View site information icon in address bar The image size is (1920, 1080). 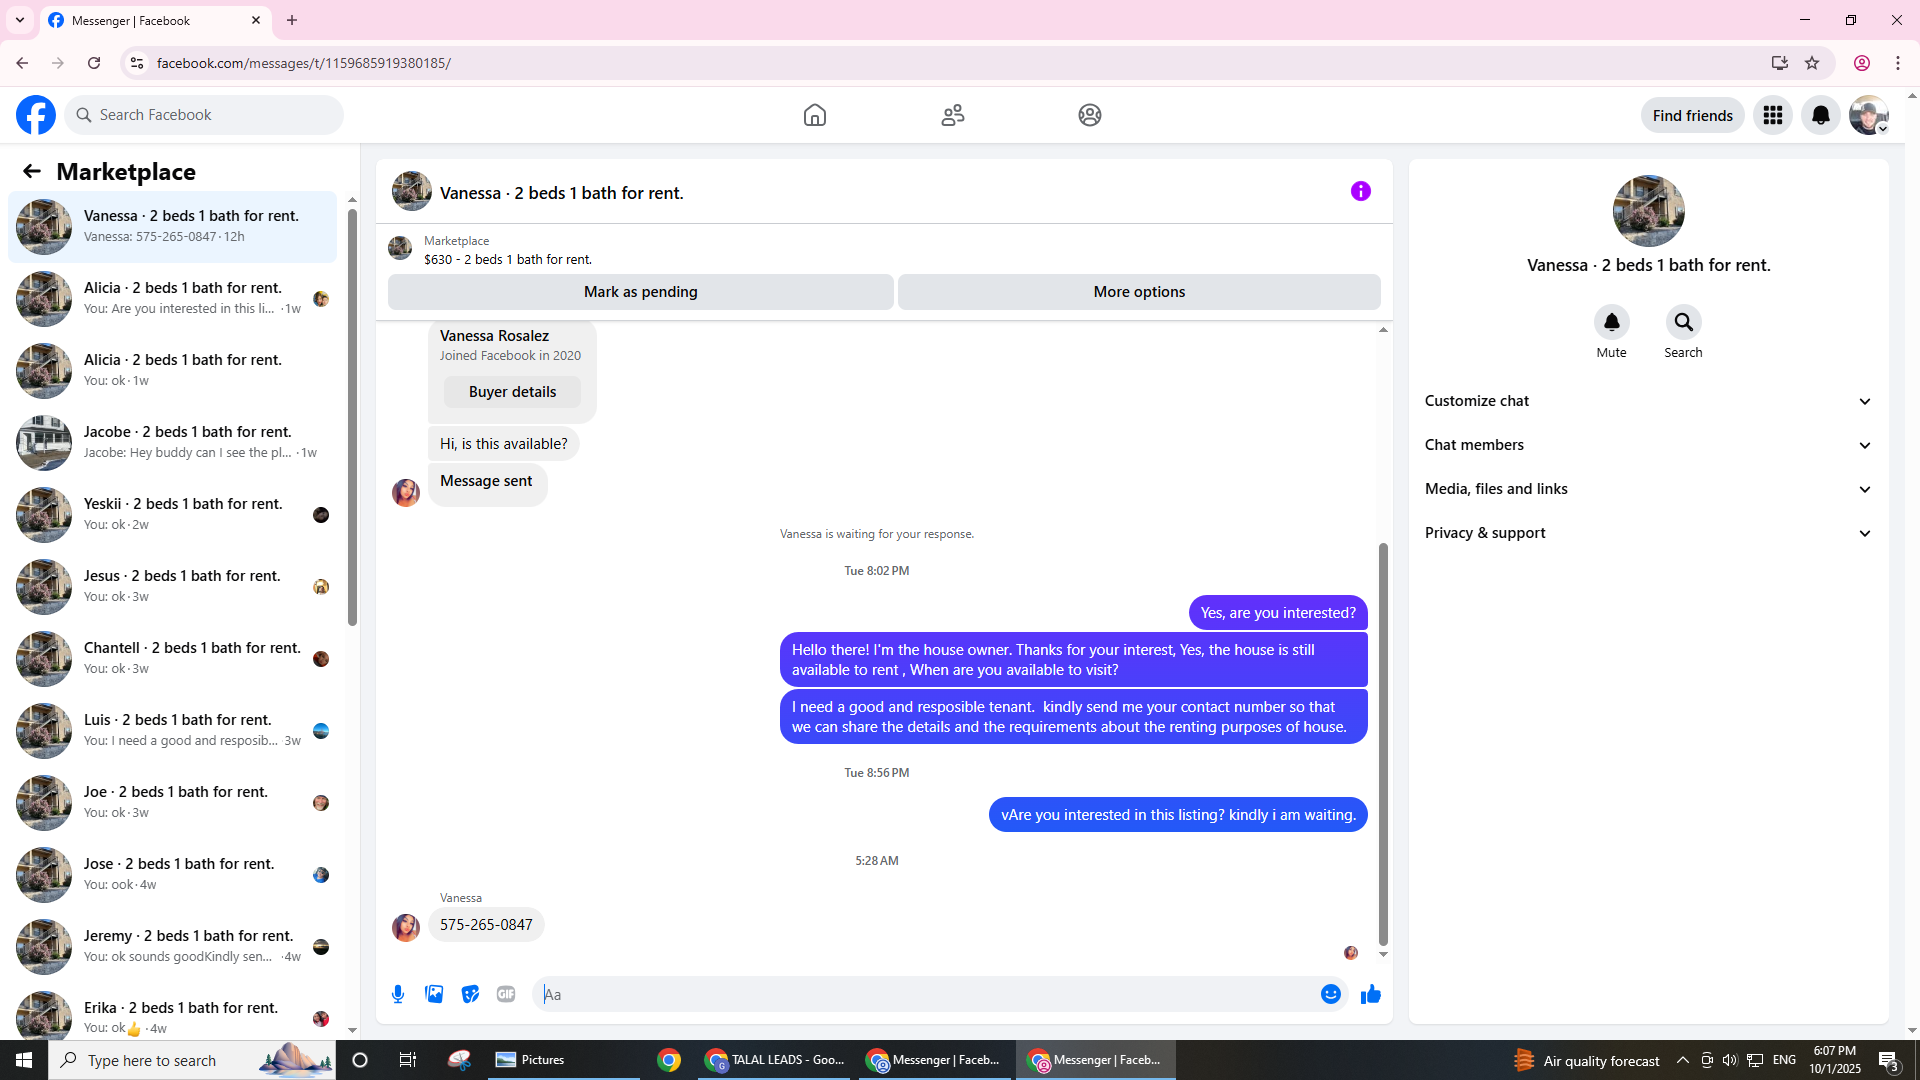(137, 63)
